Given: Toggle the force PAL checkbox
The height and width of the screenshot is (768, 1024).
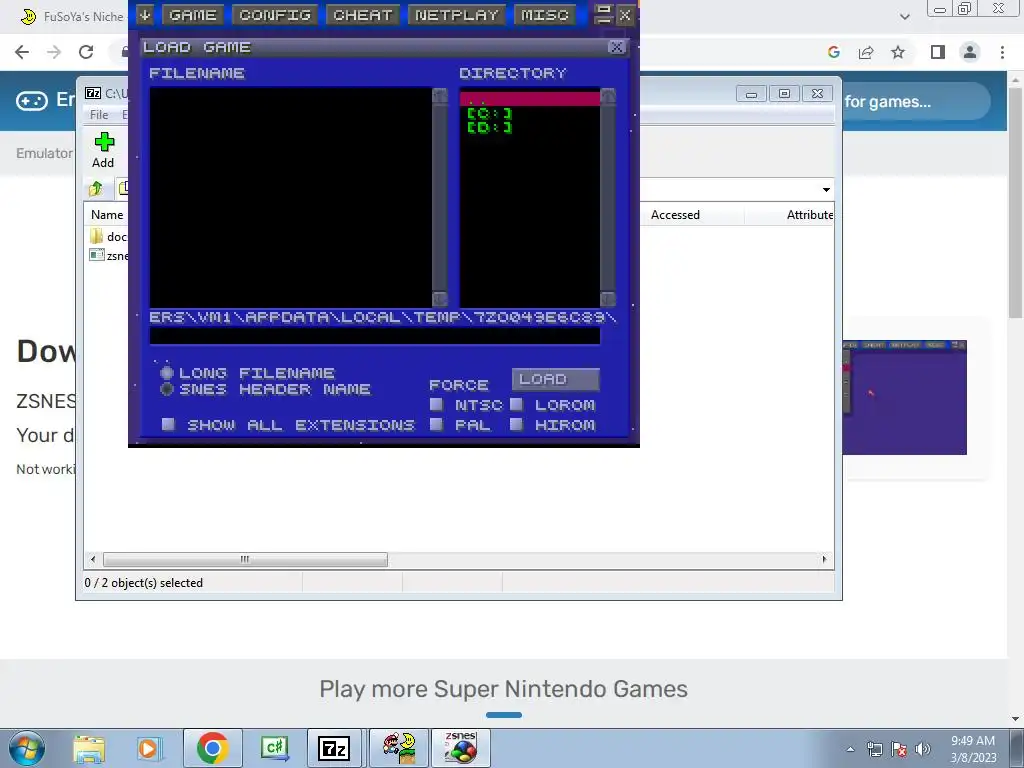Looking at the screenshot, I should point(436,424).
